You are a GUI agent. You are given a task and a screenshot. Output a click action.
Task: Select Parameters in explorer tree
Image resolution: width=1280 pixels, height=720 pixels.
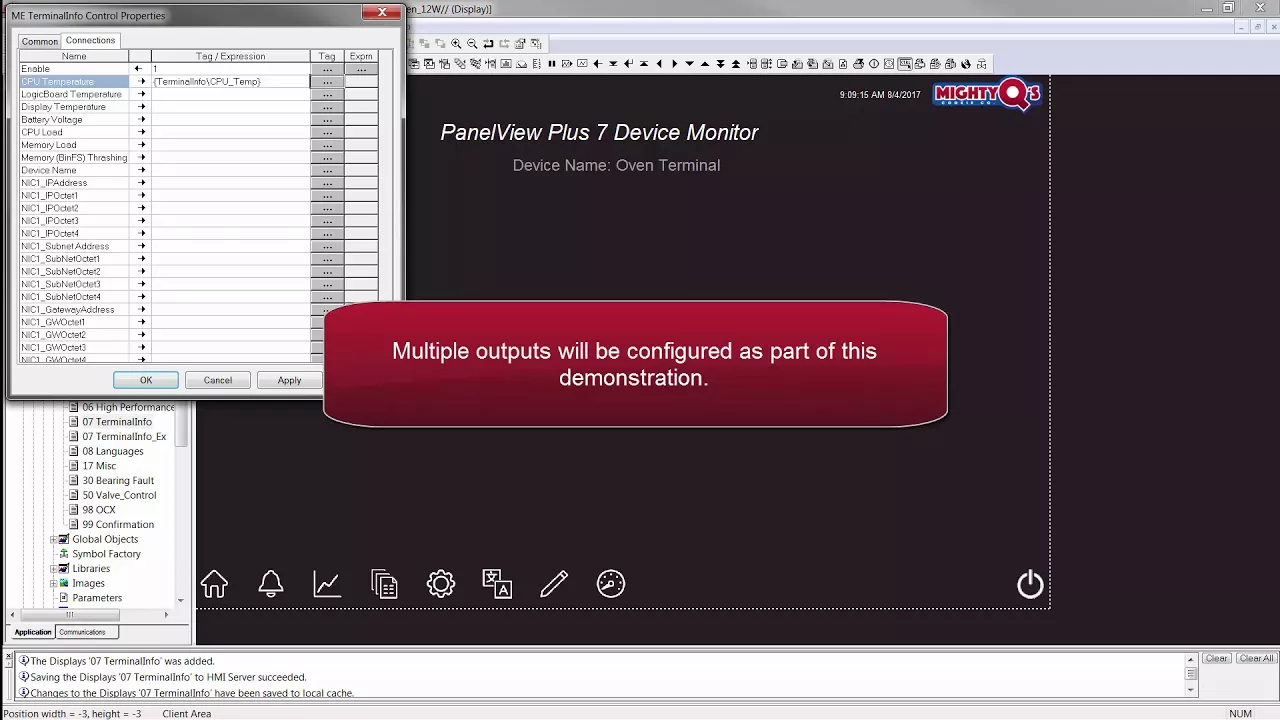point(97,598)
